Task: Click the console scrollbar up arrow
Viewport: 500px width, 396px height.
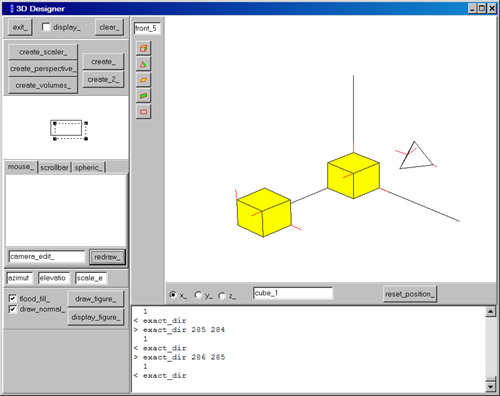Action: [x=490, y=312]
